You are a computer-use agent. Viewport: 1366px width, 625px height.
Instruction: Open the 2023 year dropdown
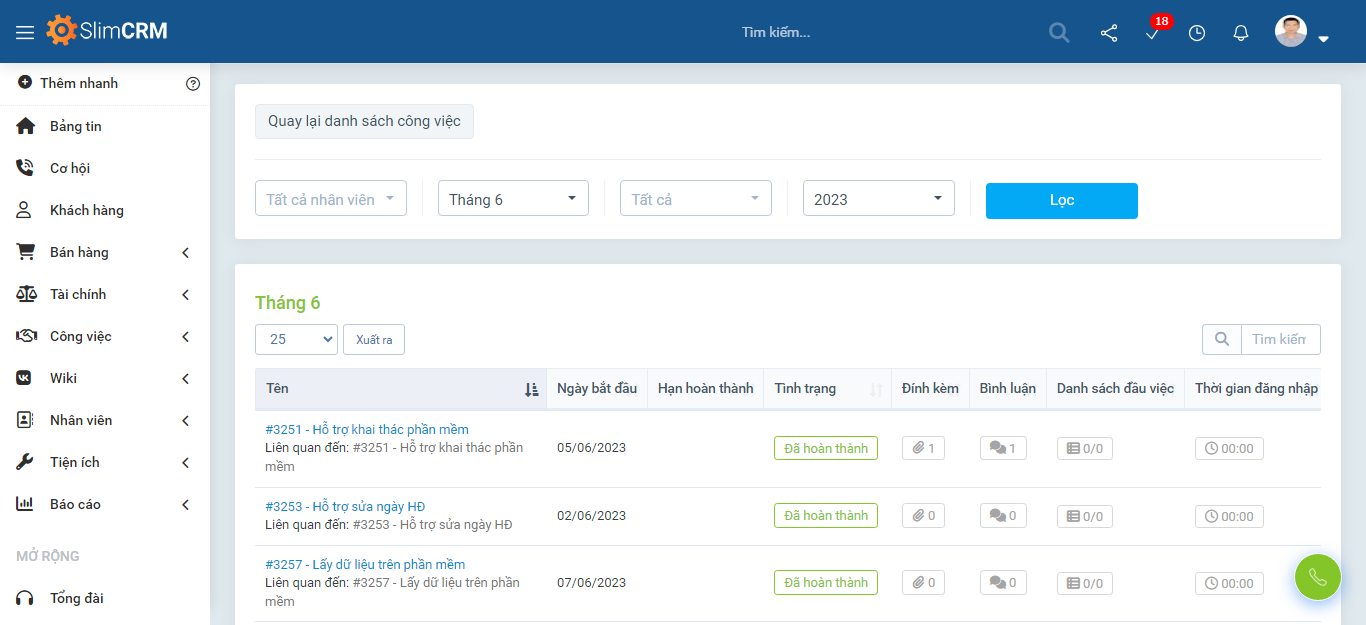pyautogui.click(x=878, y=199)
